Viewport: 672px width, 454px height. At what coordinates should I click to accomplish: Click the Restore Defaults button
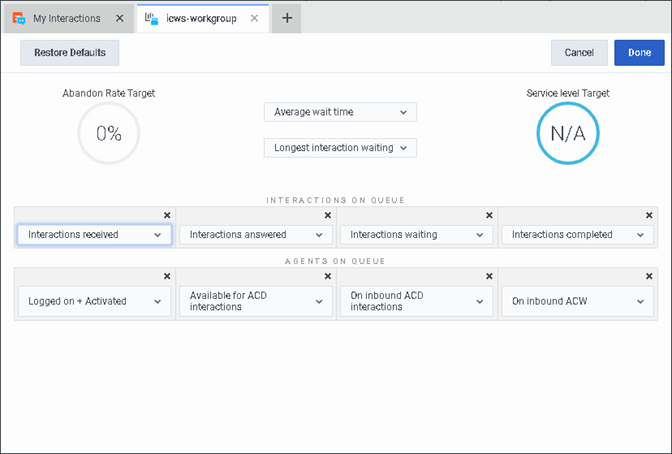pos(69,53)
